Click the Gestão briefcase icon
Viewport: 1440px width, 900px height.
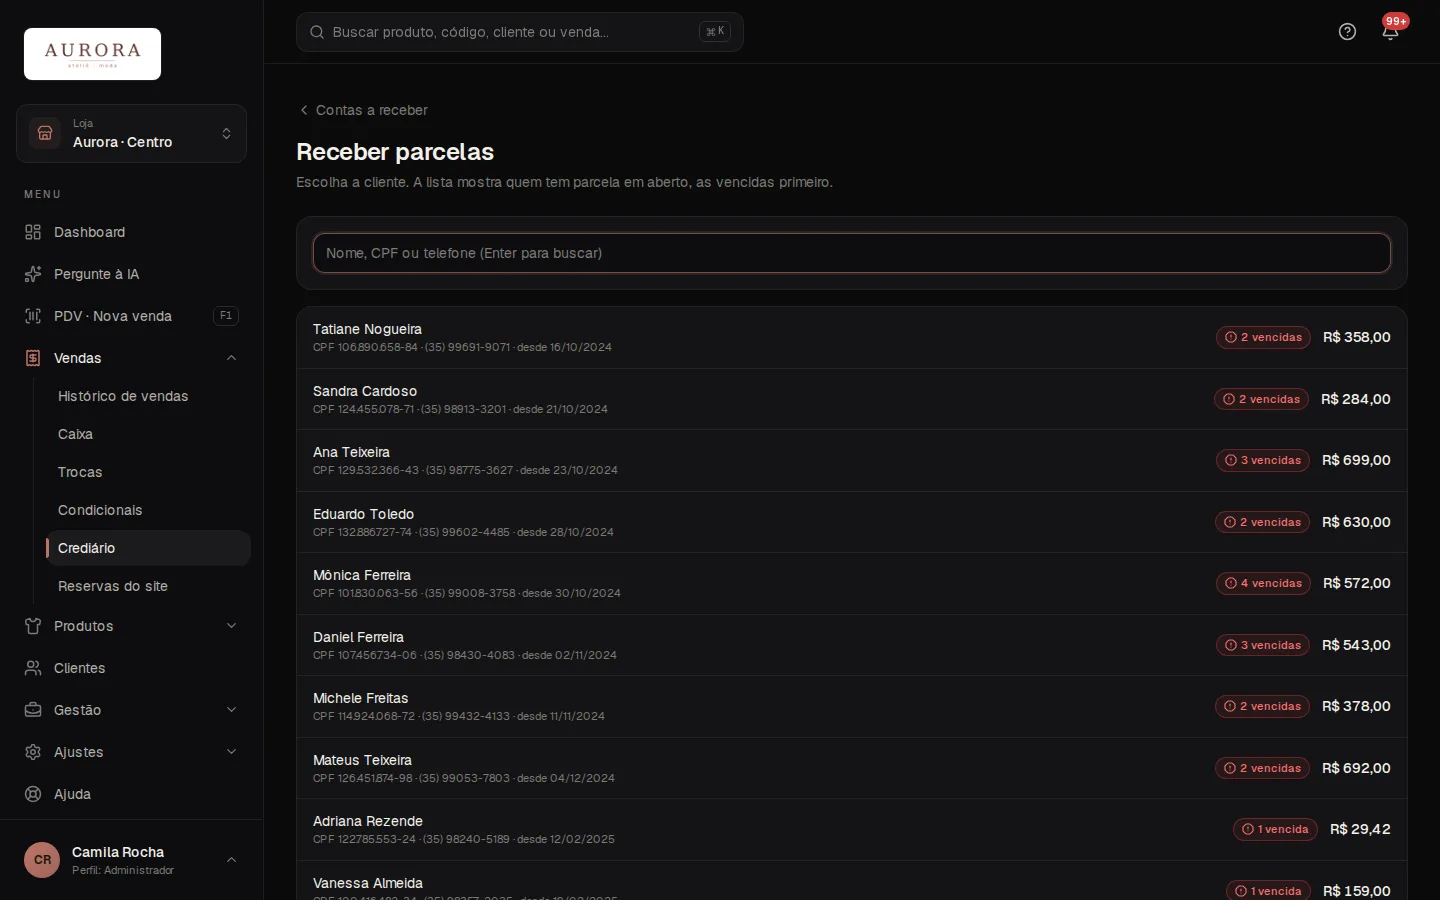(x=33, y=710)
